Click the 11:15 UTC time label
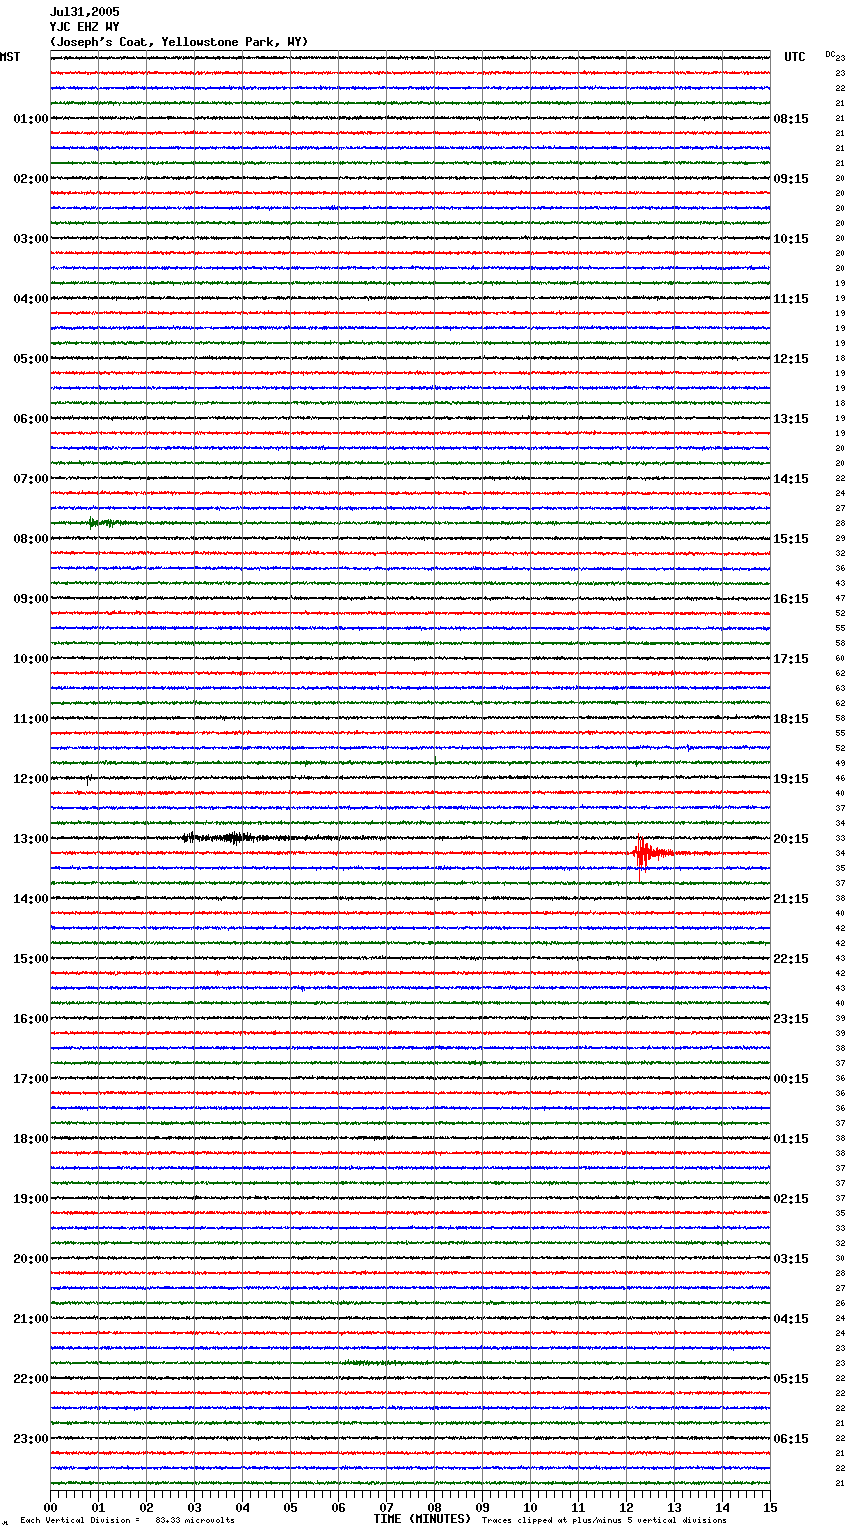This screenshot has height=1534, width=850. (791, 299)
